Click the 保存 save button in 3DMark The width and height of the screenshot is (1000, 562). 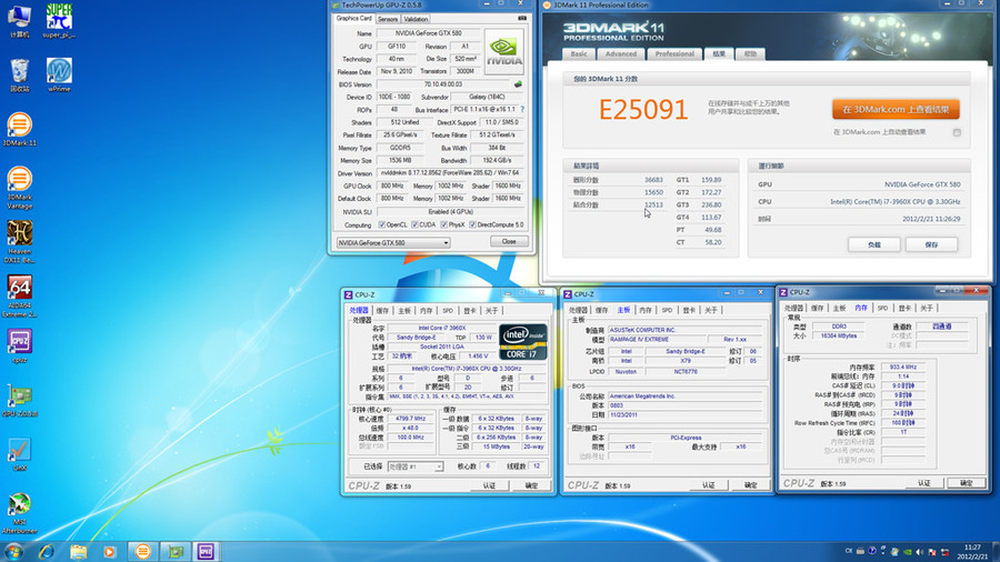click(932, 244)
